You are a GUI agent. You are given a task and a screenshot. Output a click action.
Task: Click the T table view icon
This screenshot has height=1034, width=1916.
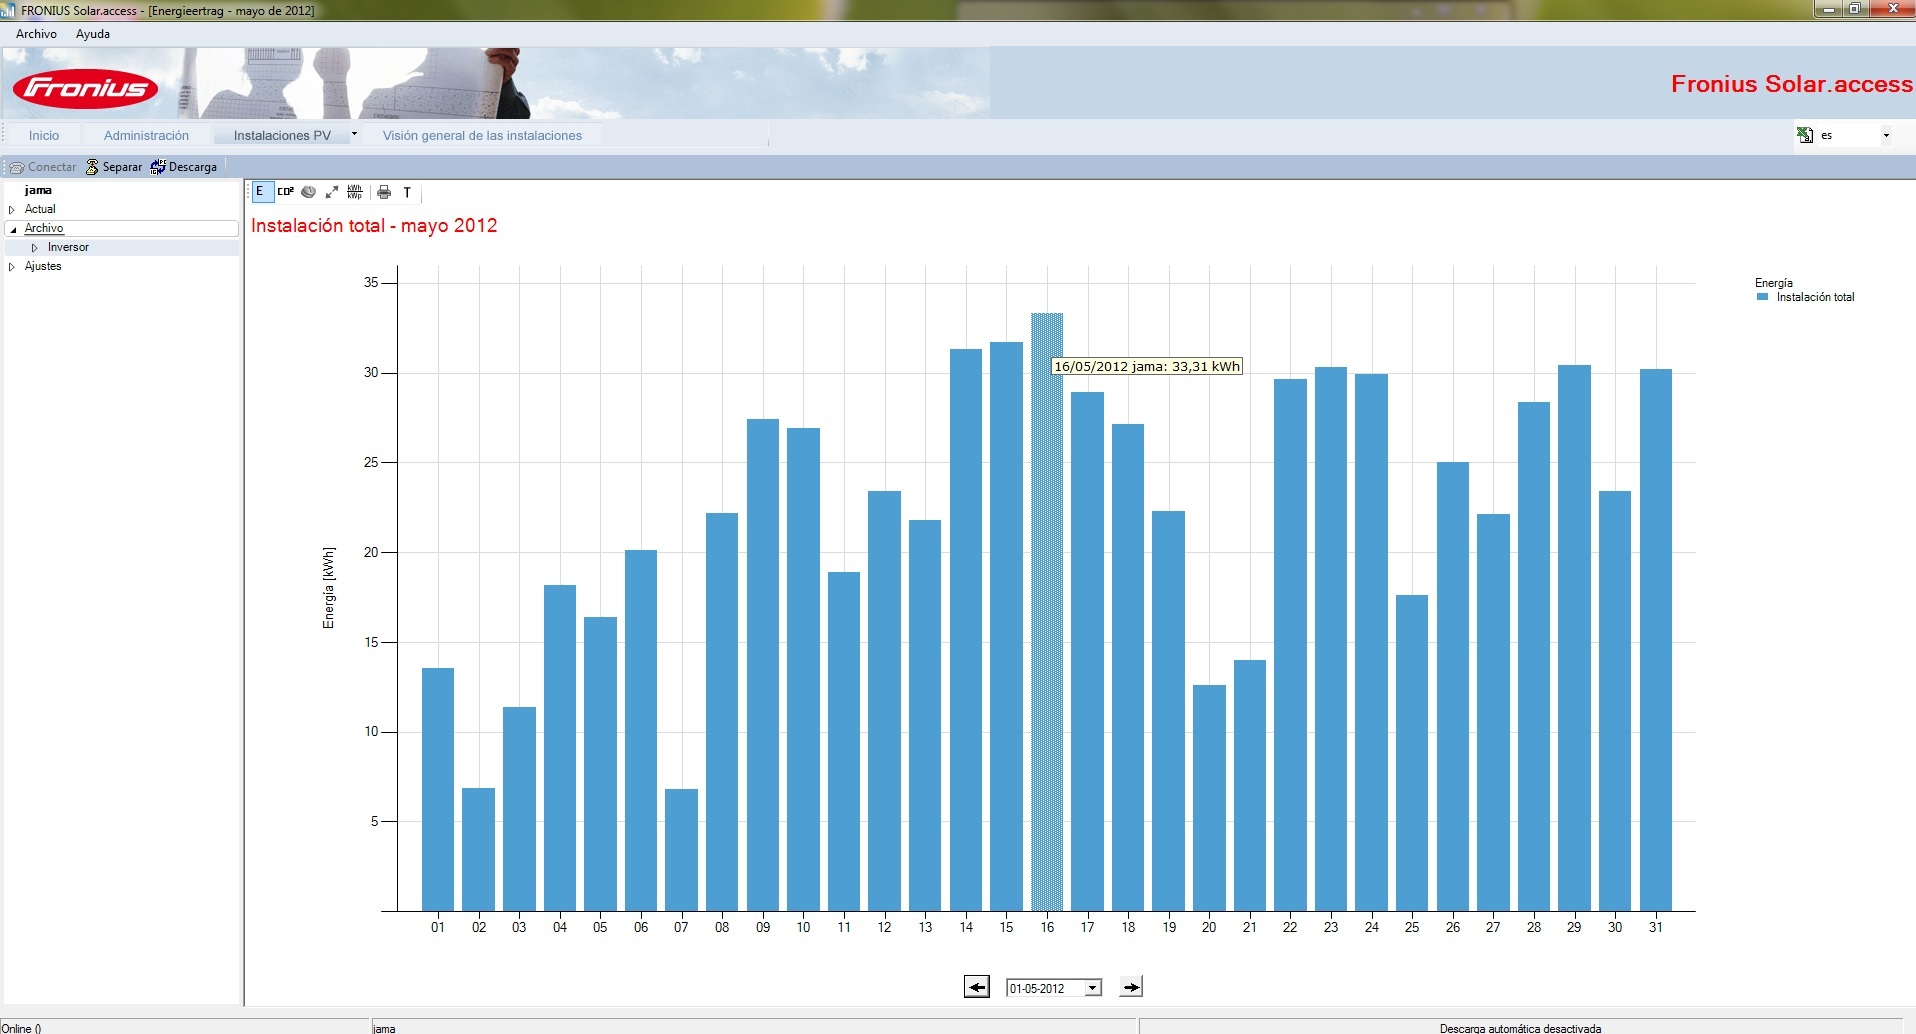click(x=407, y=192)
